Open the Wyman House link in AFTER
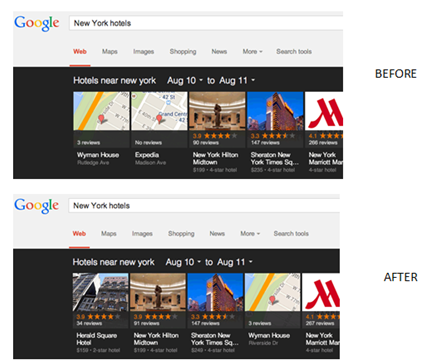This screenshot has width=436, height=363. pos(269,335)
